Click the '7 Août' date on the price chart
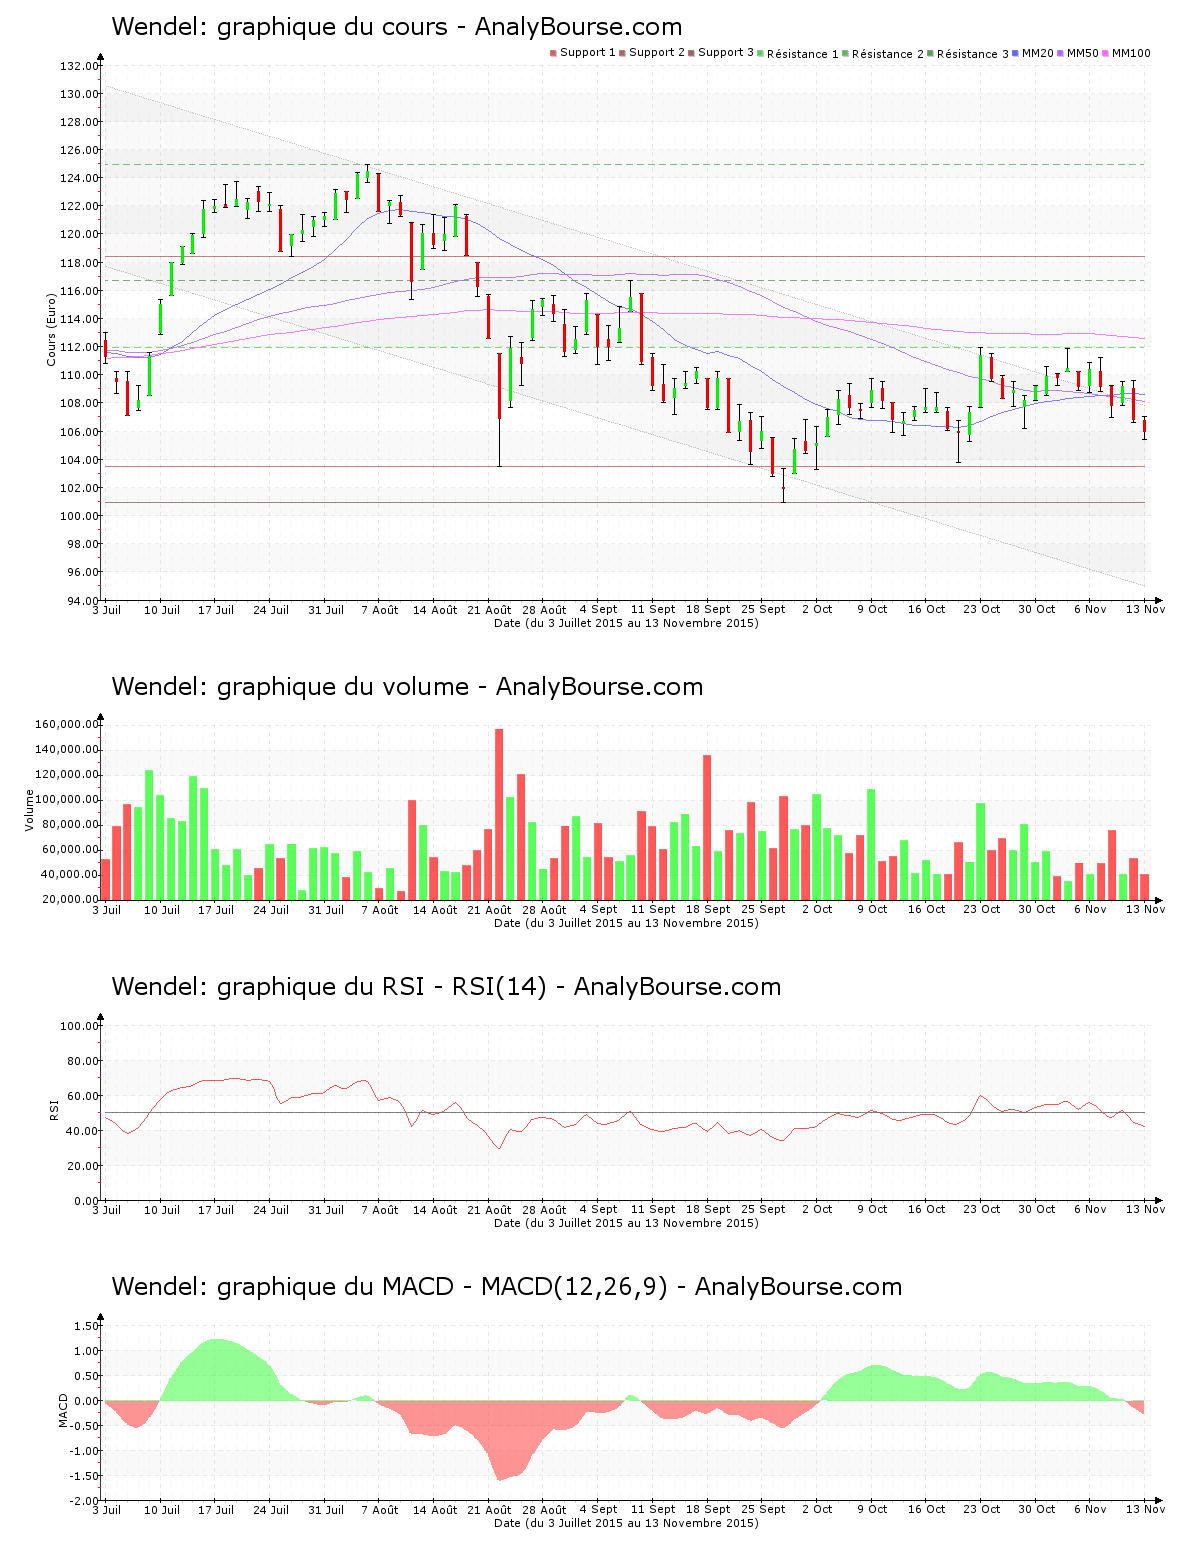The height and width of the screenshot is (1550, 1200). coord(380,609)
